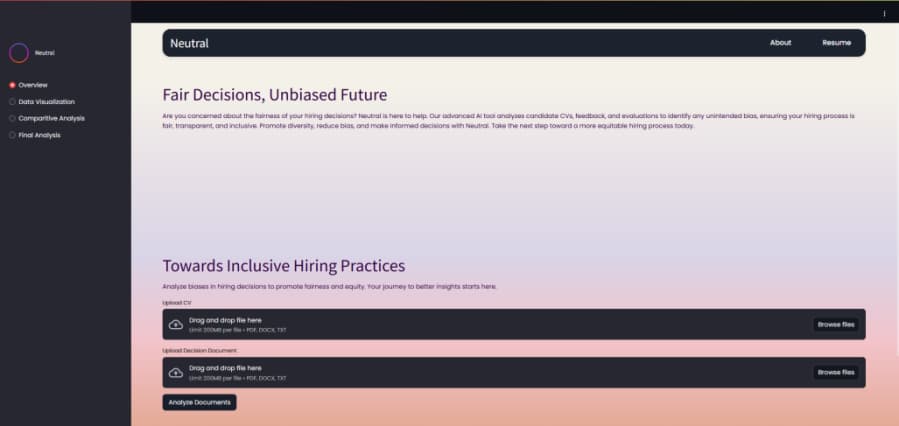
Task: Open the three-dot menu at top right
Action: click(884, 13)
